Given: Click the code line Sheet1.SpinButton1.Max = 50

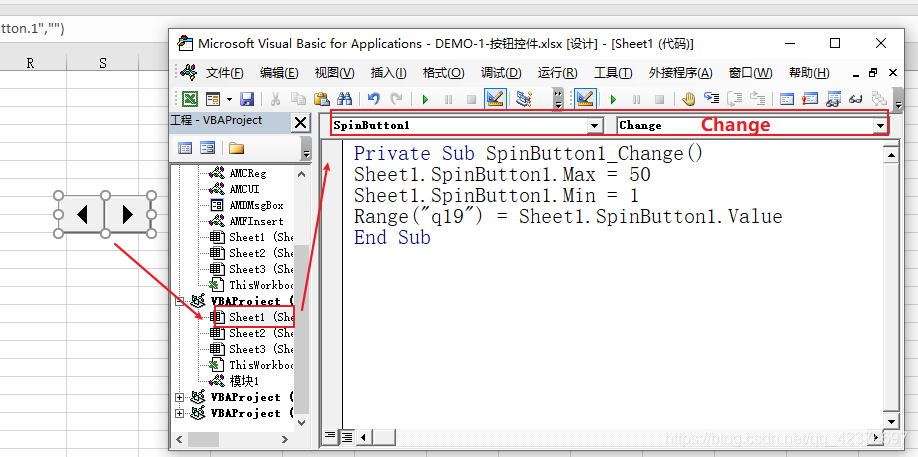Looking at the screenshot, I should point(502,174).
